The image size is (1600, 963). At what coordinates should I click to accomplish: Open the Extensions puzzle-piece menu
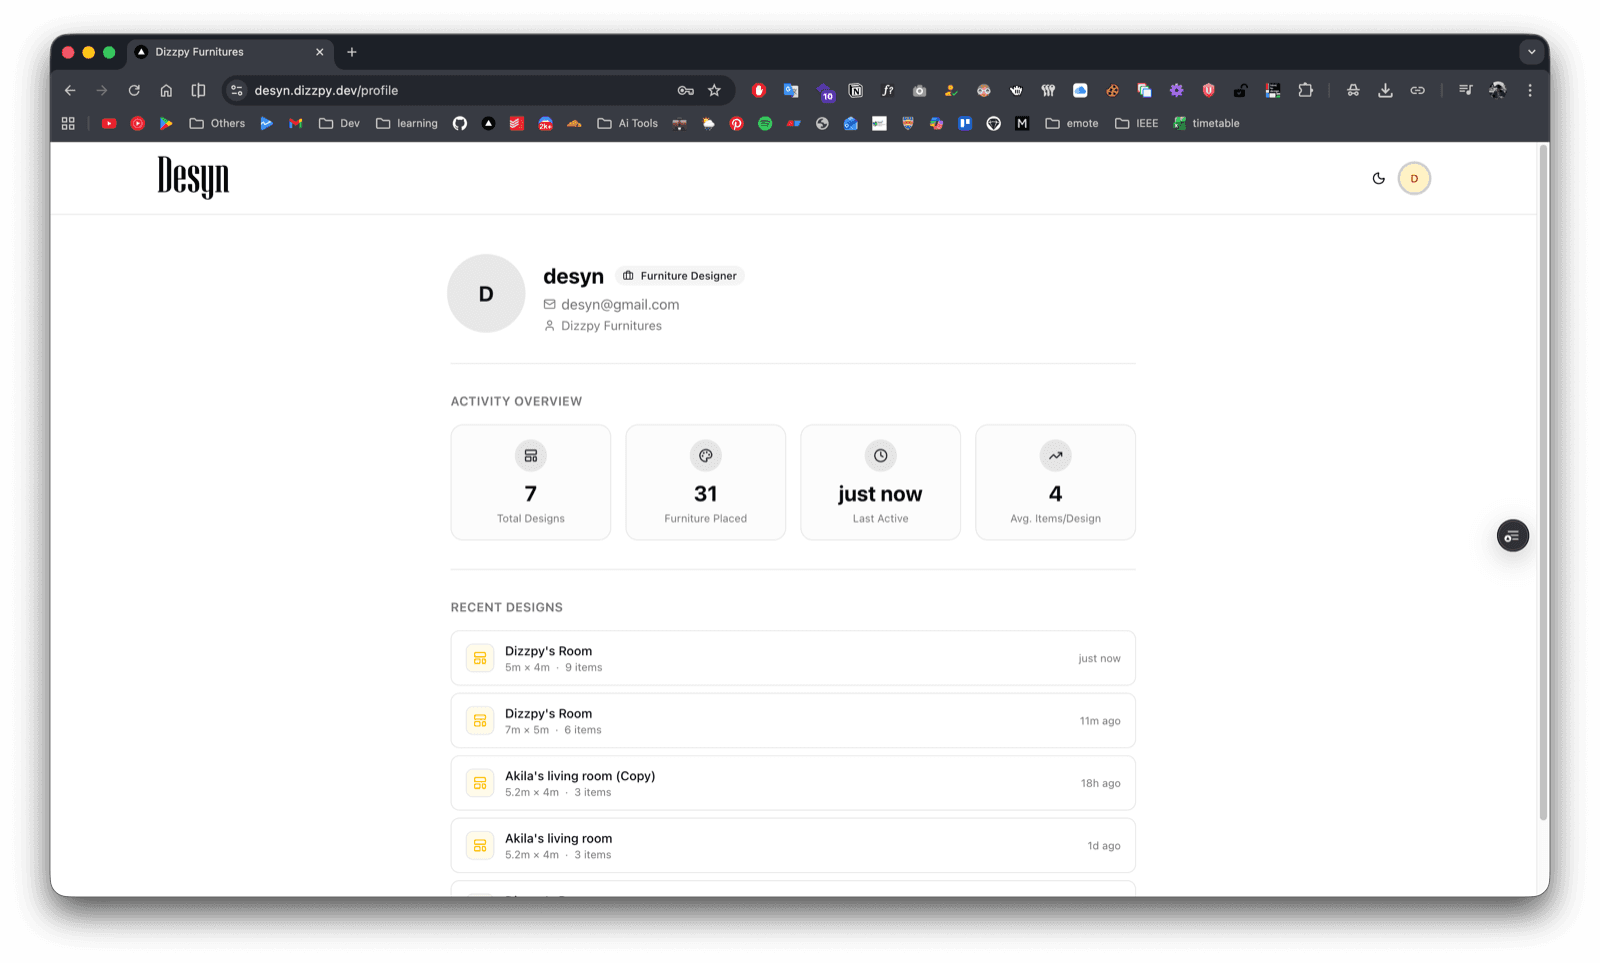click(x=1305, y=90)
